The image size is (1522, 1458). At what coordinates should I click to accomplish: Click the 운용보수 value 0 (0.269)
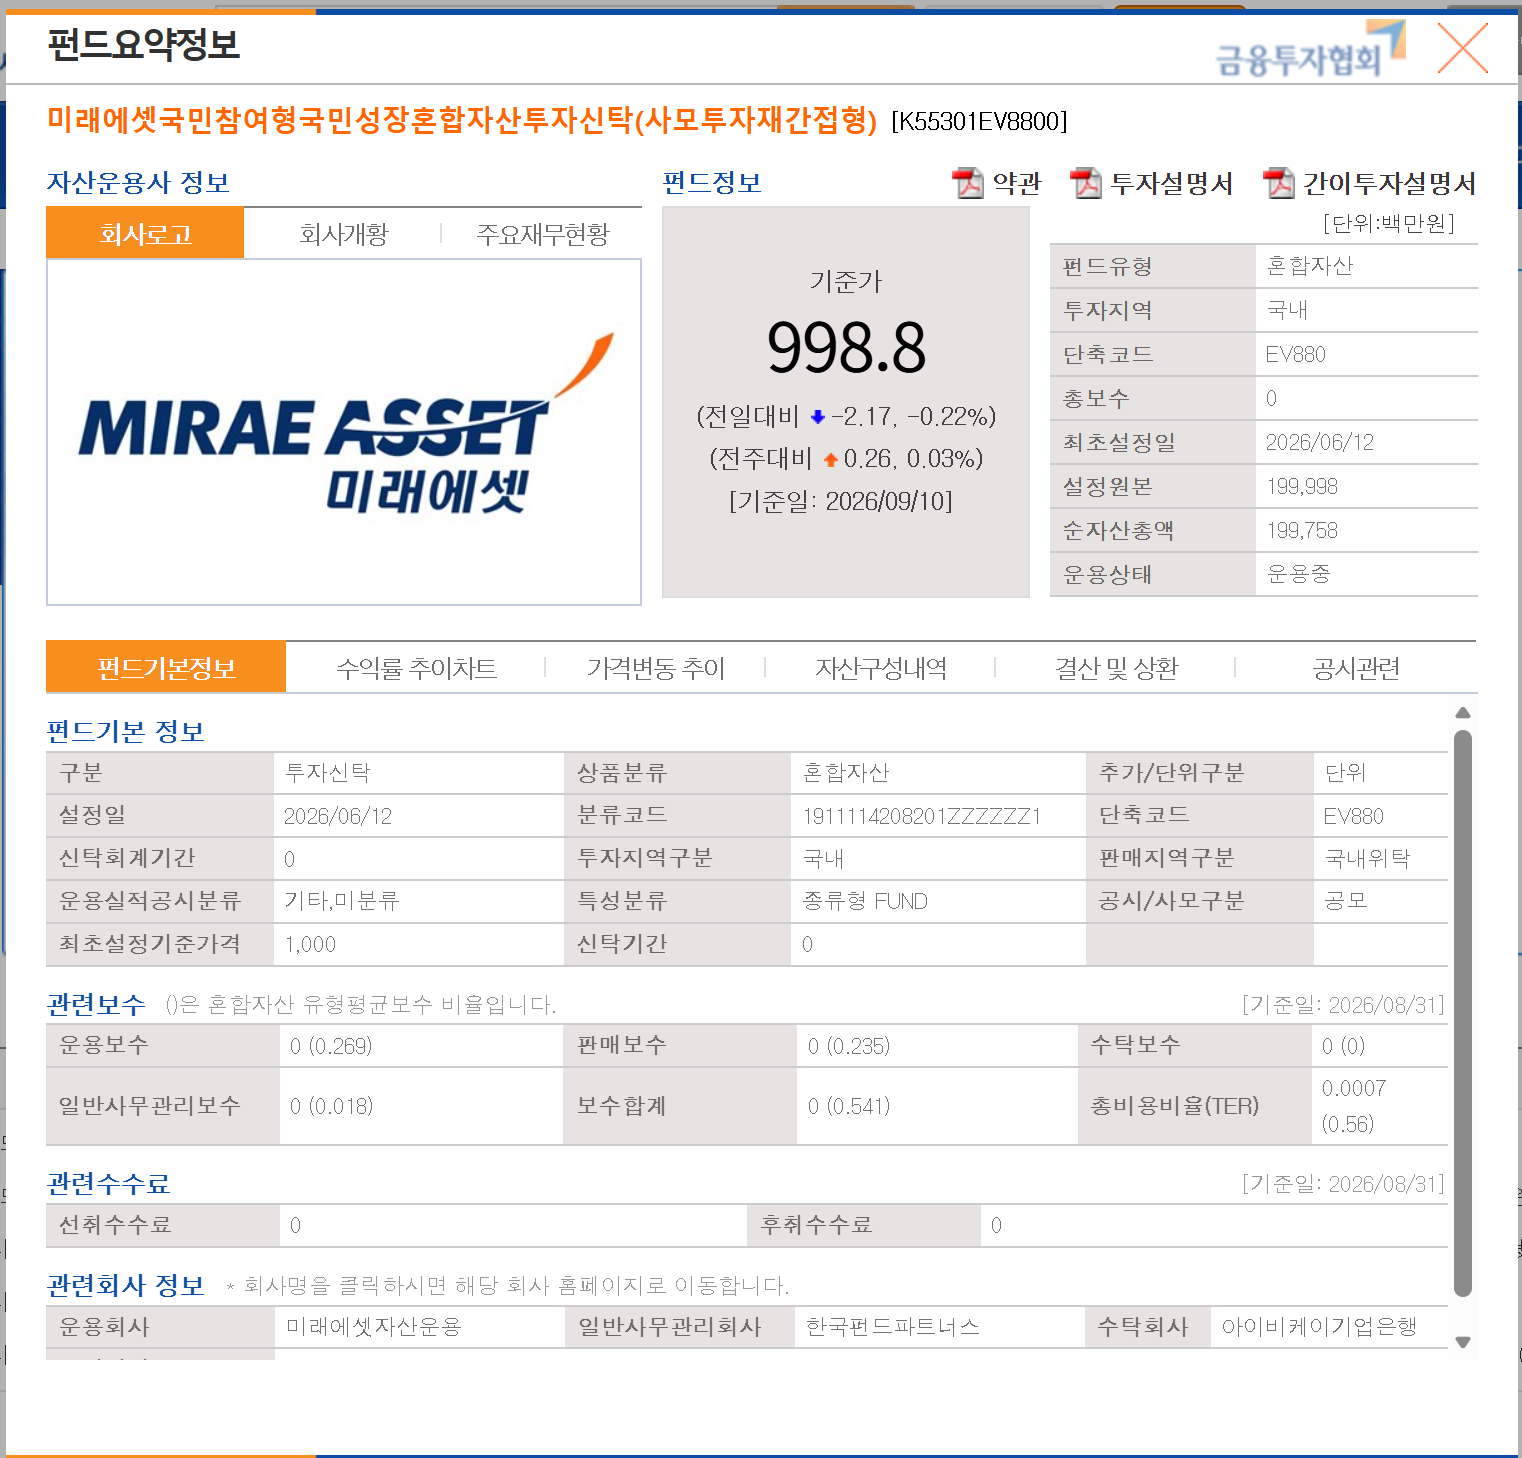(331, 1047)
